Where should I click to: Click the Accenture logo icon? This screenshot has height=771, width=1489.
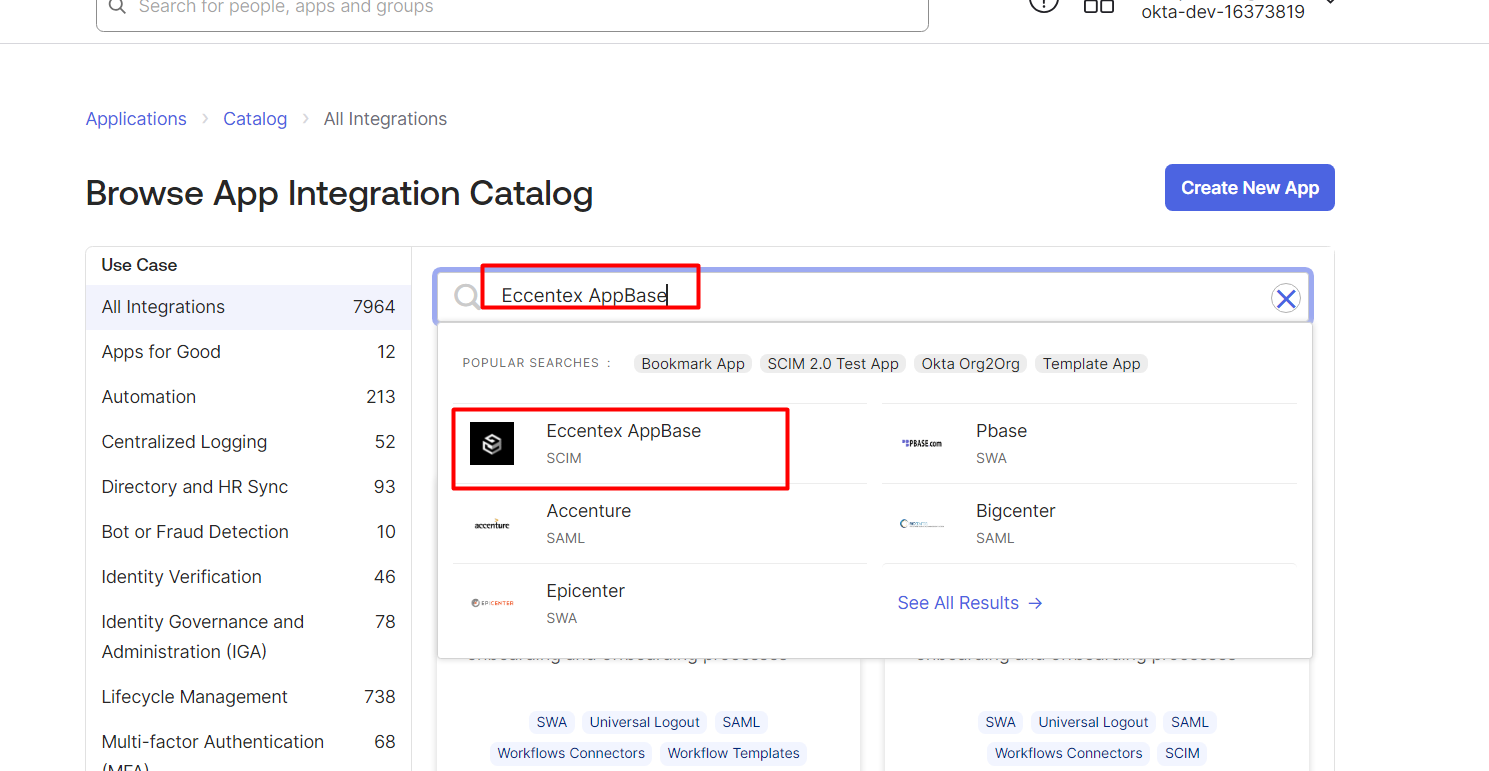(x=492, y=524)
